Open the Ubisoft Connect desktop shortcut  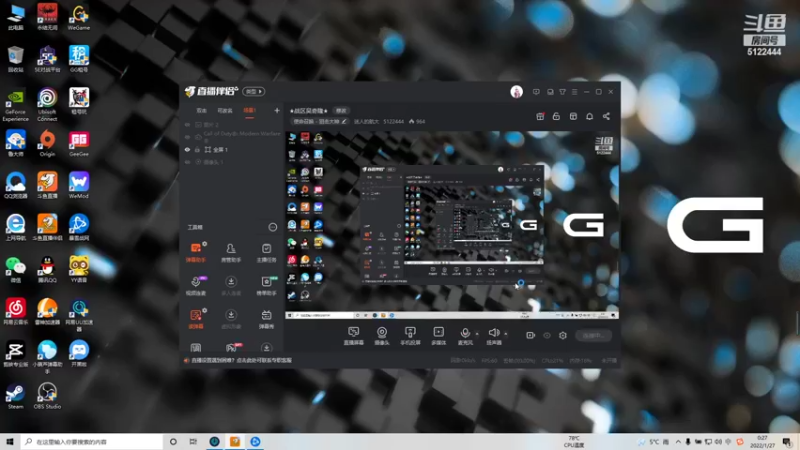pos(47,105)
